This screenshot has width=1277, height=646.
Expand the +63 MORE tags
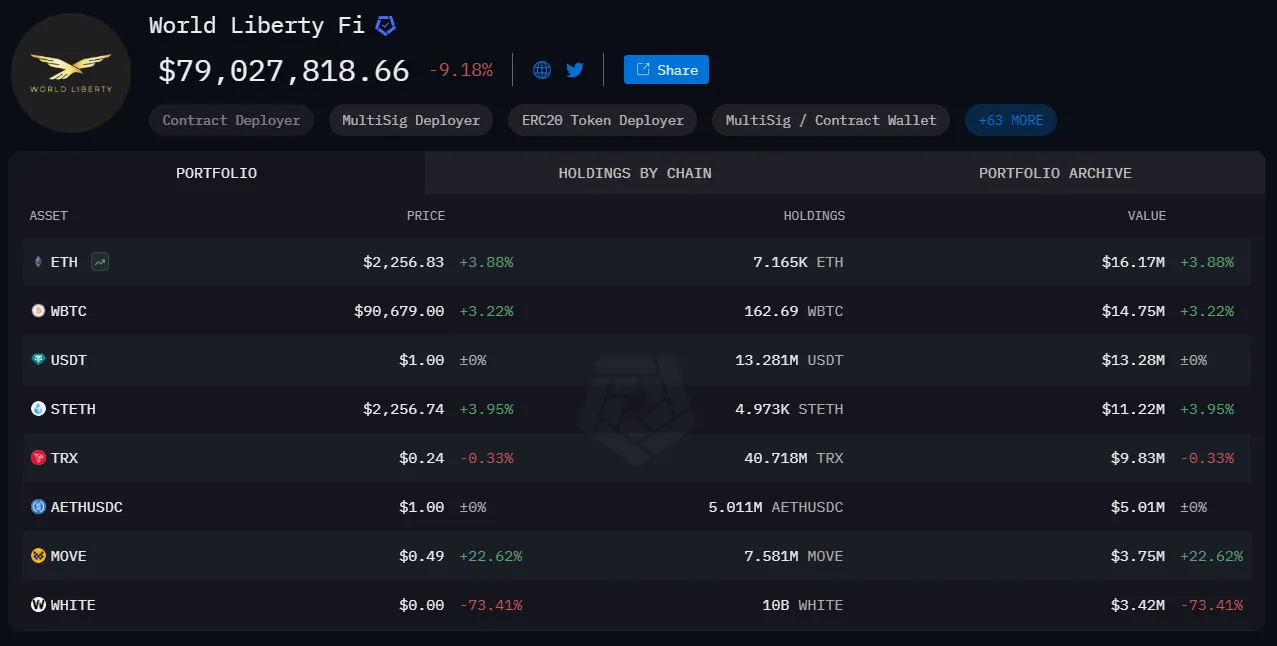[x=1010, y=120]
